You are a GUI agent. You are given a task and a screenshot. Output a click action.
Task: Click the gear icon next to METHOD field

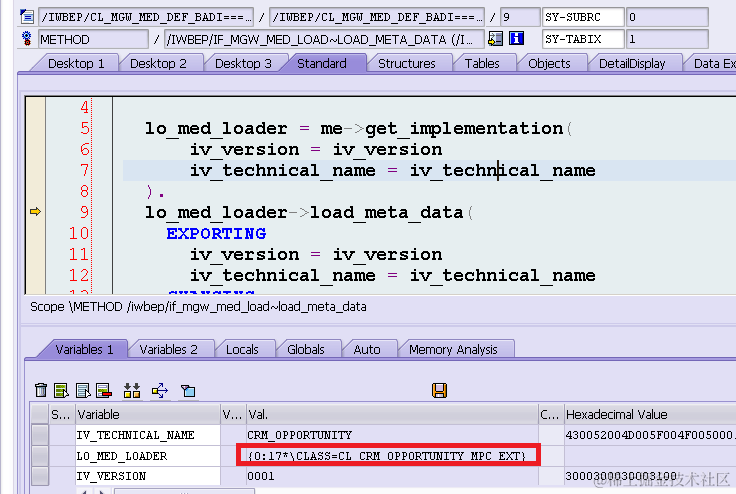tap(27, 39)
